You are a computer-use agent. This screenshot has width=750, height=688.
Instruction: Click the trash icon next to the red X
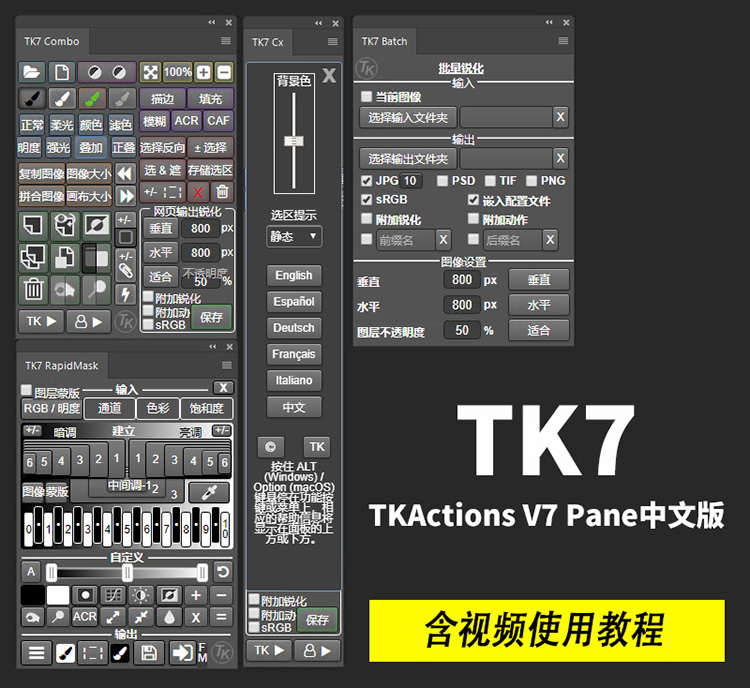coord(222,192)
